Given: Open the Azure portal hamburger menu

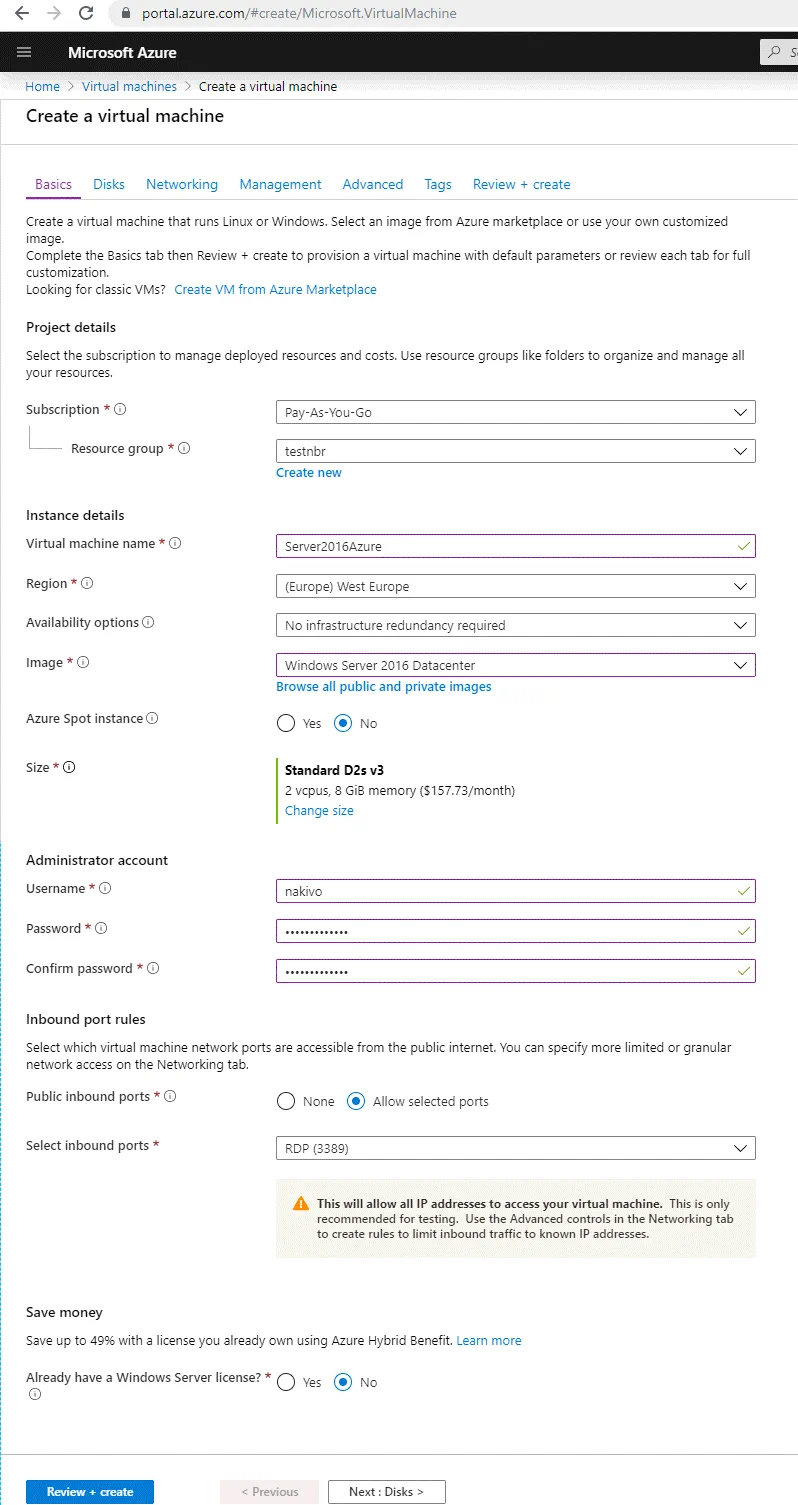Looking at the screenshot, I should click(23, 52).
